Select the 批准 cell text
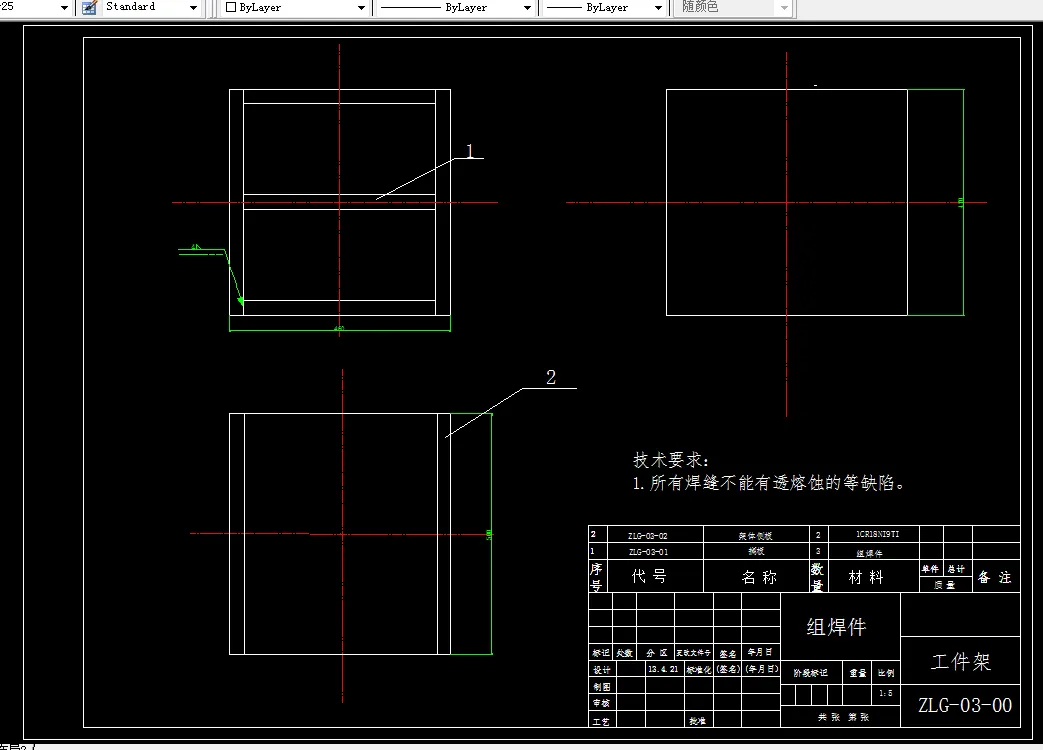Screen dimensions: 1043x750 (697, 721)
